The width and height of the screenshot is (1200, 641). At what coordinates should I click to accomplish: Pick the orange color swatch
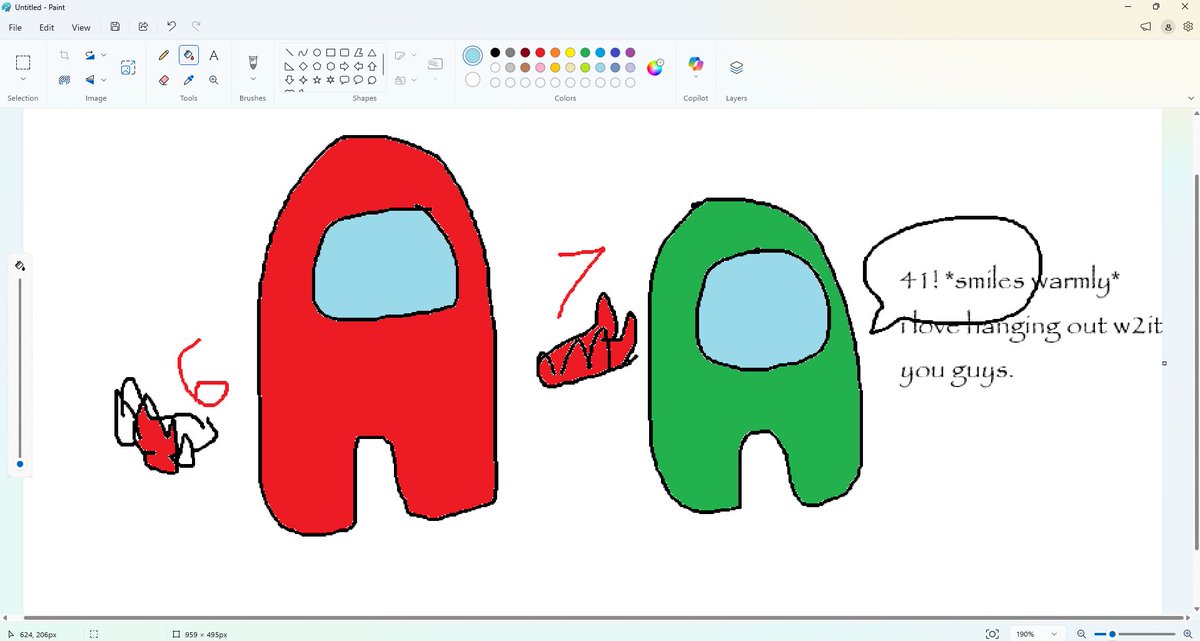click(555, 53)
